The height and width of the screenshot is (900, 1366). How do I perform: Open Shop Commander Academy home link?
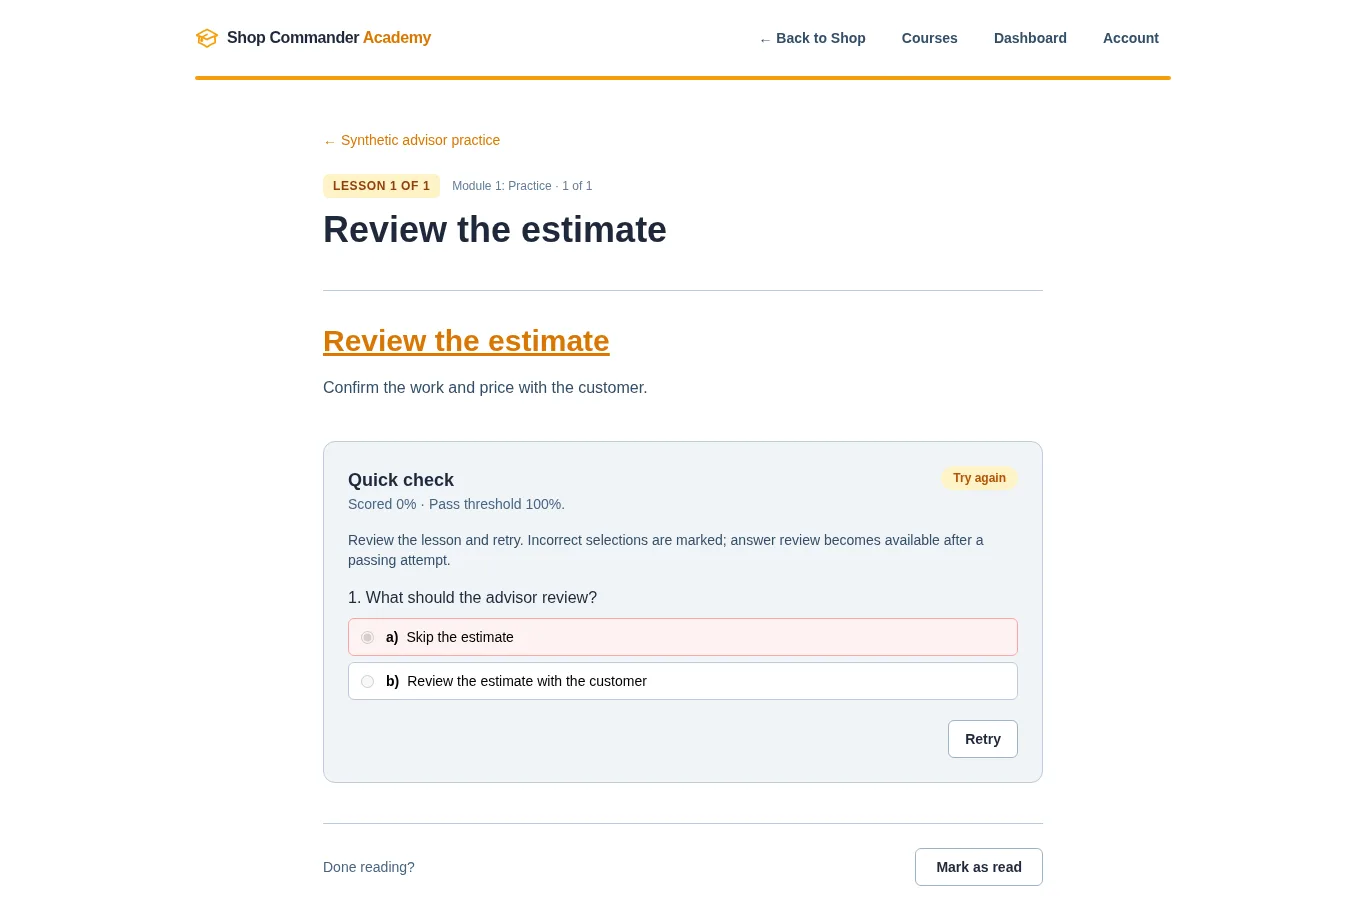point(313,38)
